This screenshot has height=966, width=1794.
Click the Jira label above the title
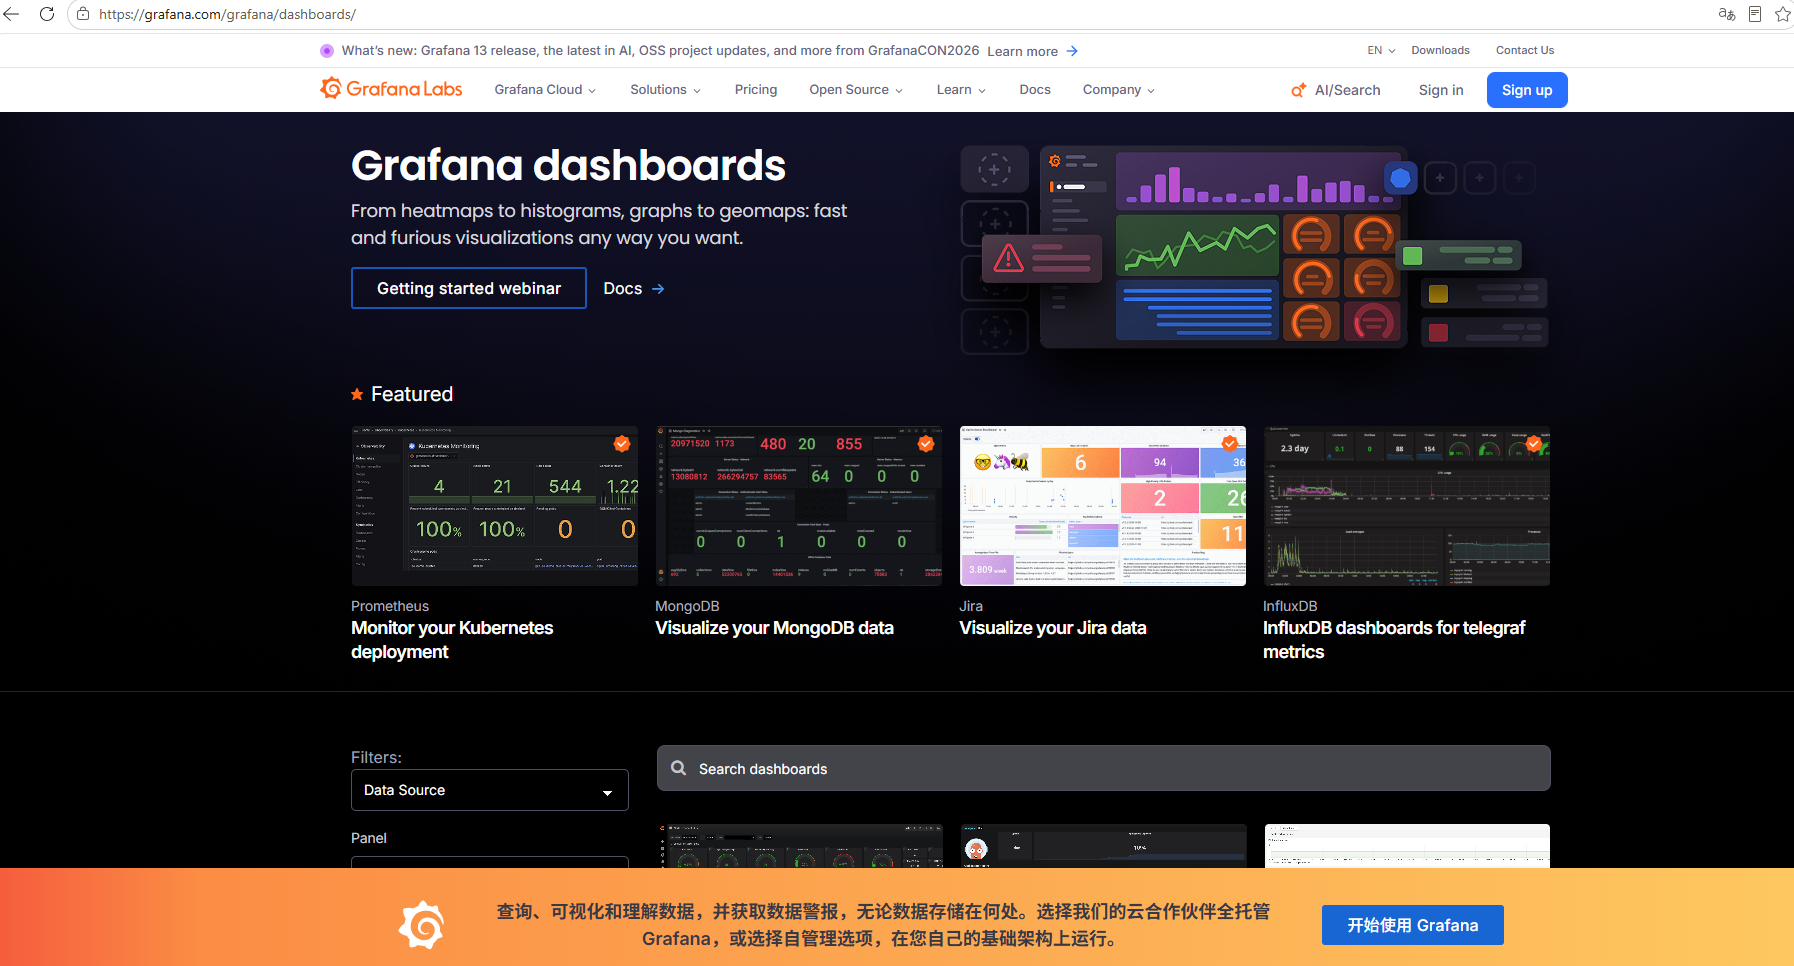pyautogui.click(x=971, y=606)
